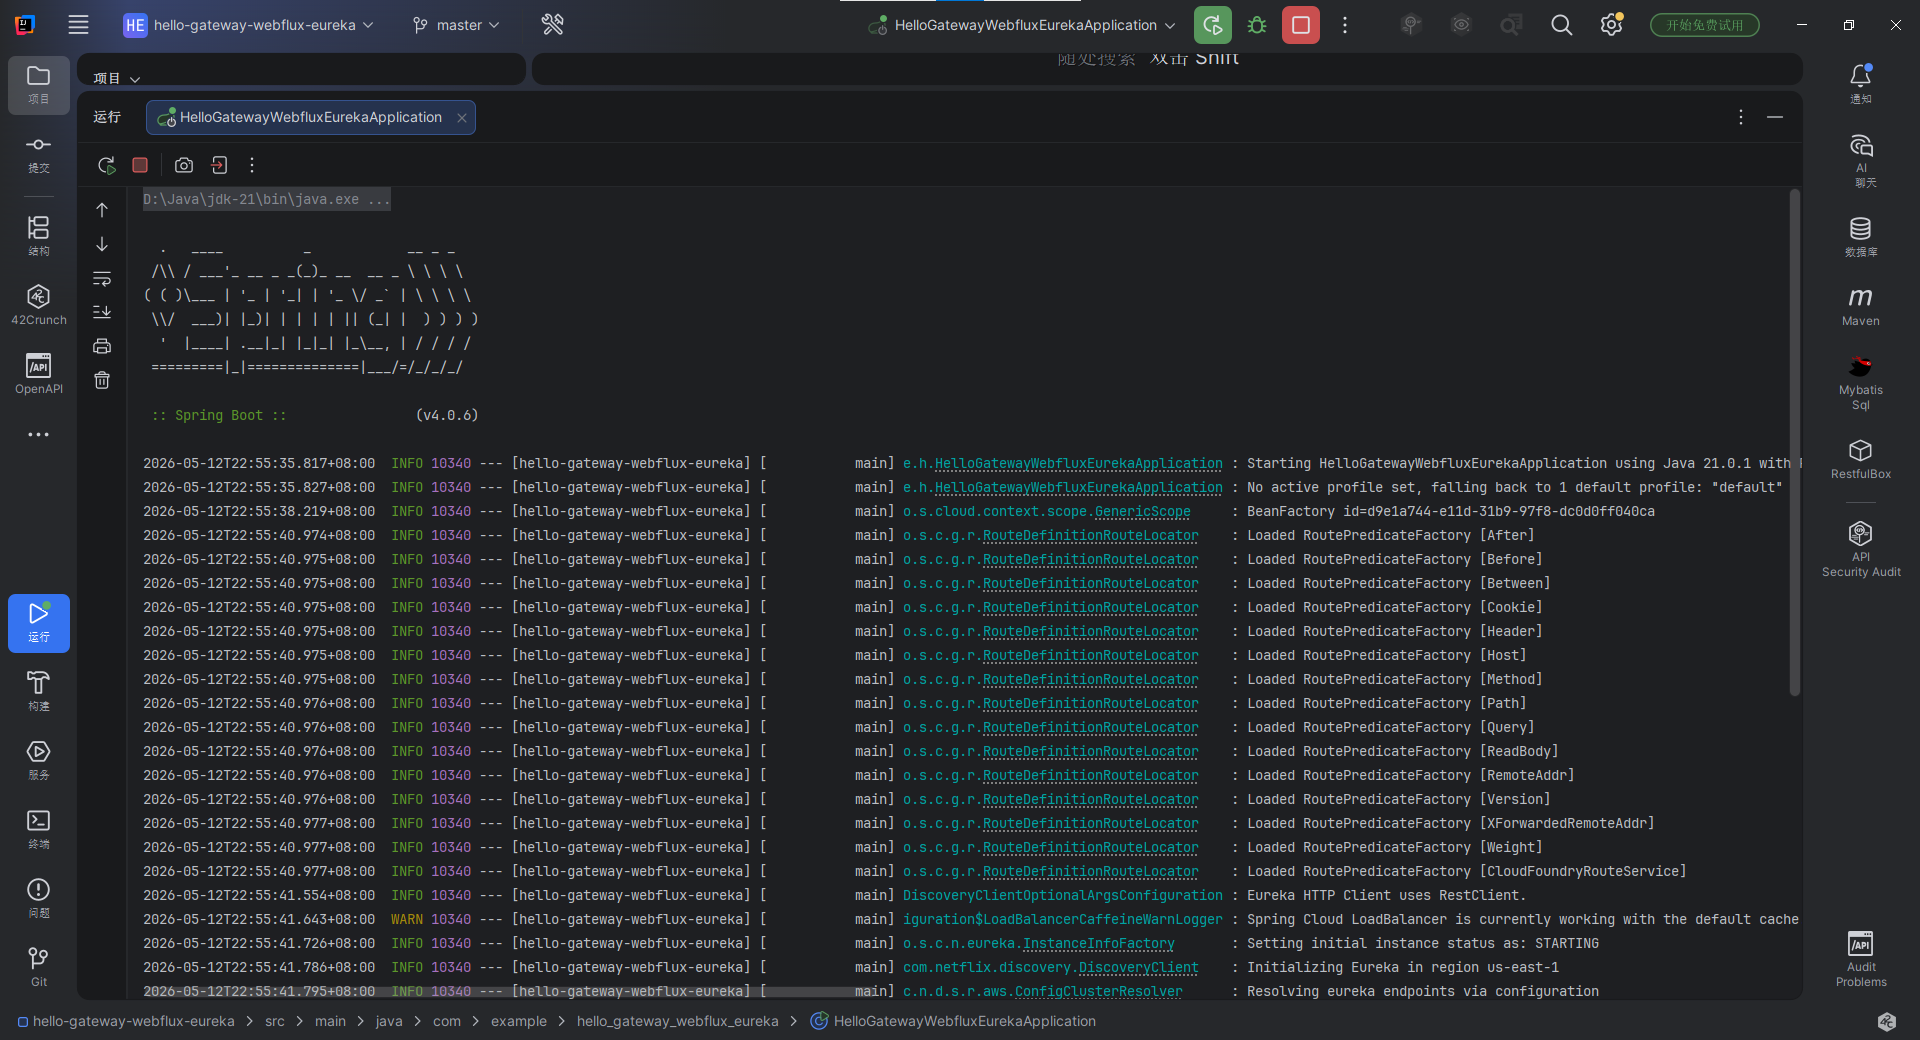Close the HelloGatewayWebfluxEurekaApplication run tab
Image resolution: width=1920 pixels, height=1040 pixels.
point(462,118)
